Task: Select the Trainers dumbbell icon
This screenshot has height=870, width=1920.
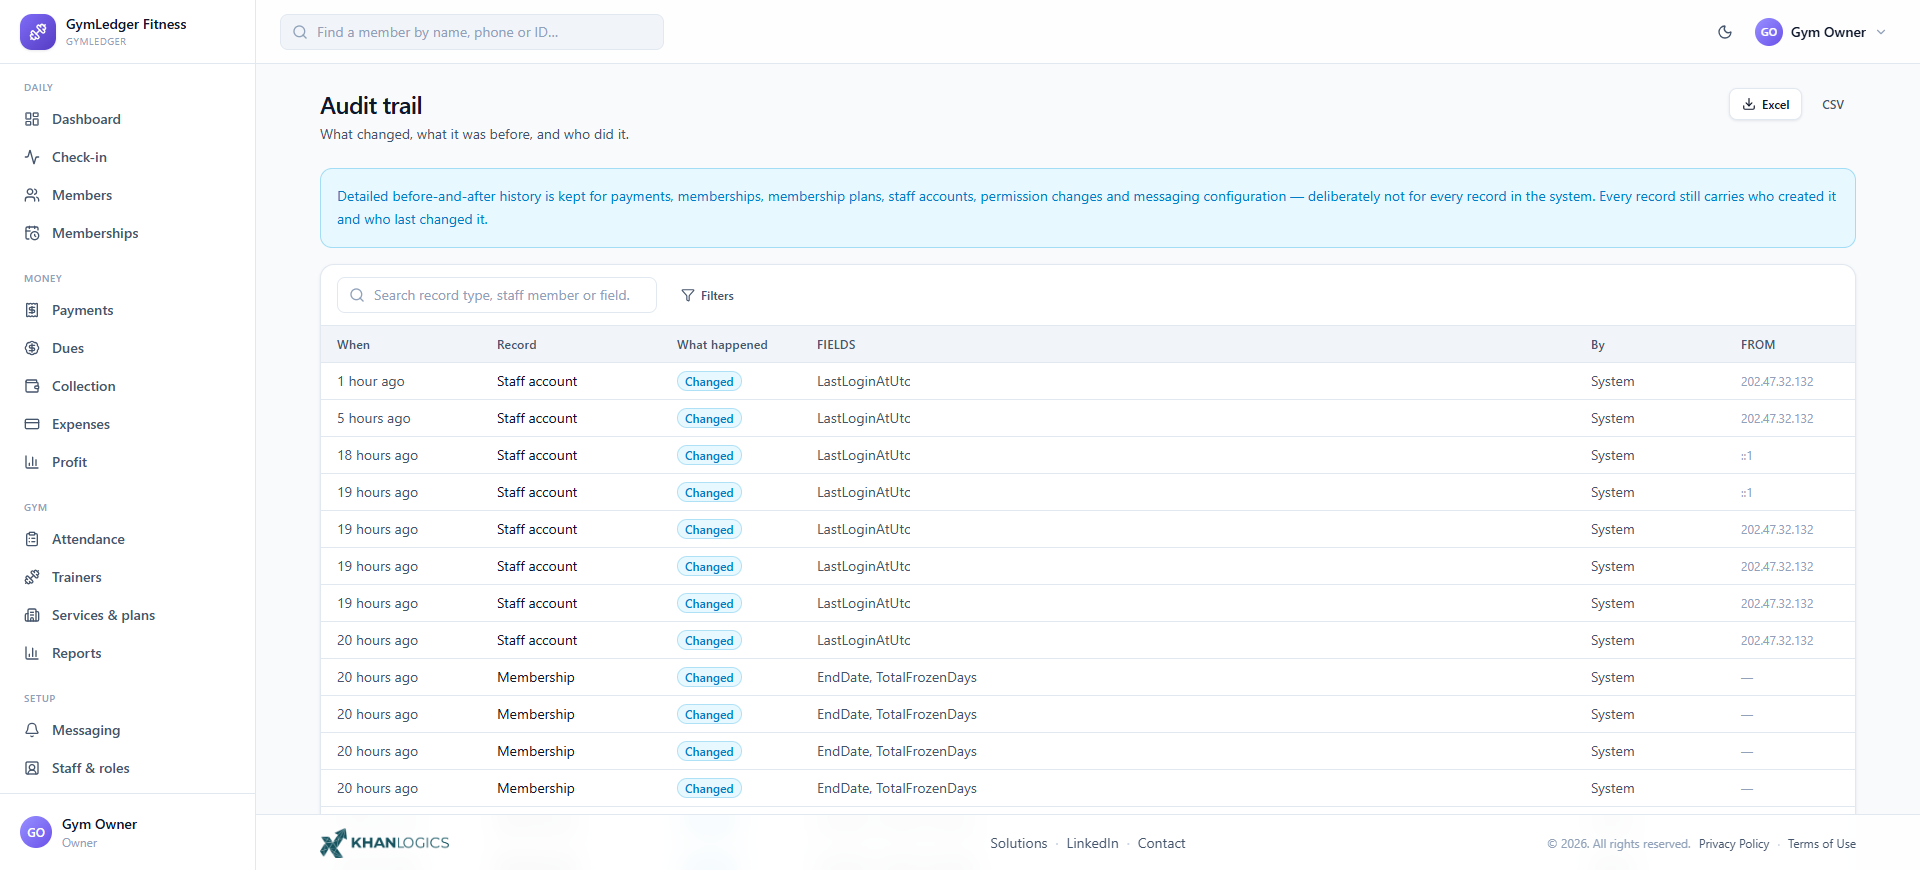Action: click(32, 577)
